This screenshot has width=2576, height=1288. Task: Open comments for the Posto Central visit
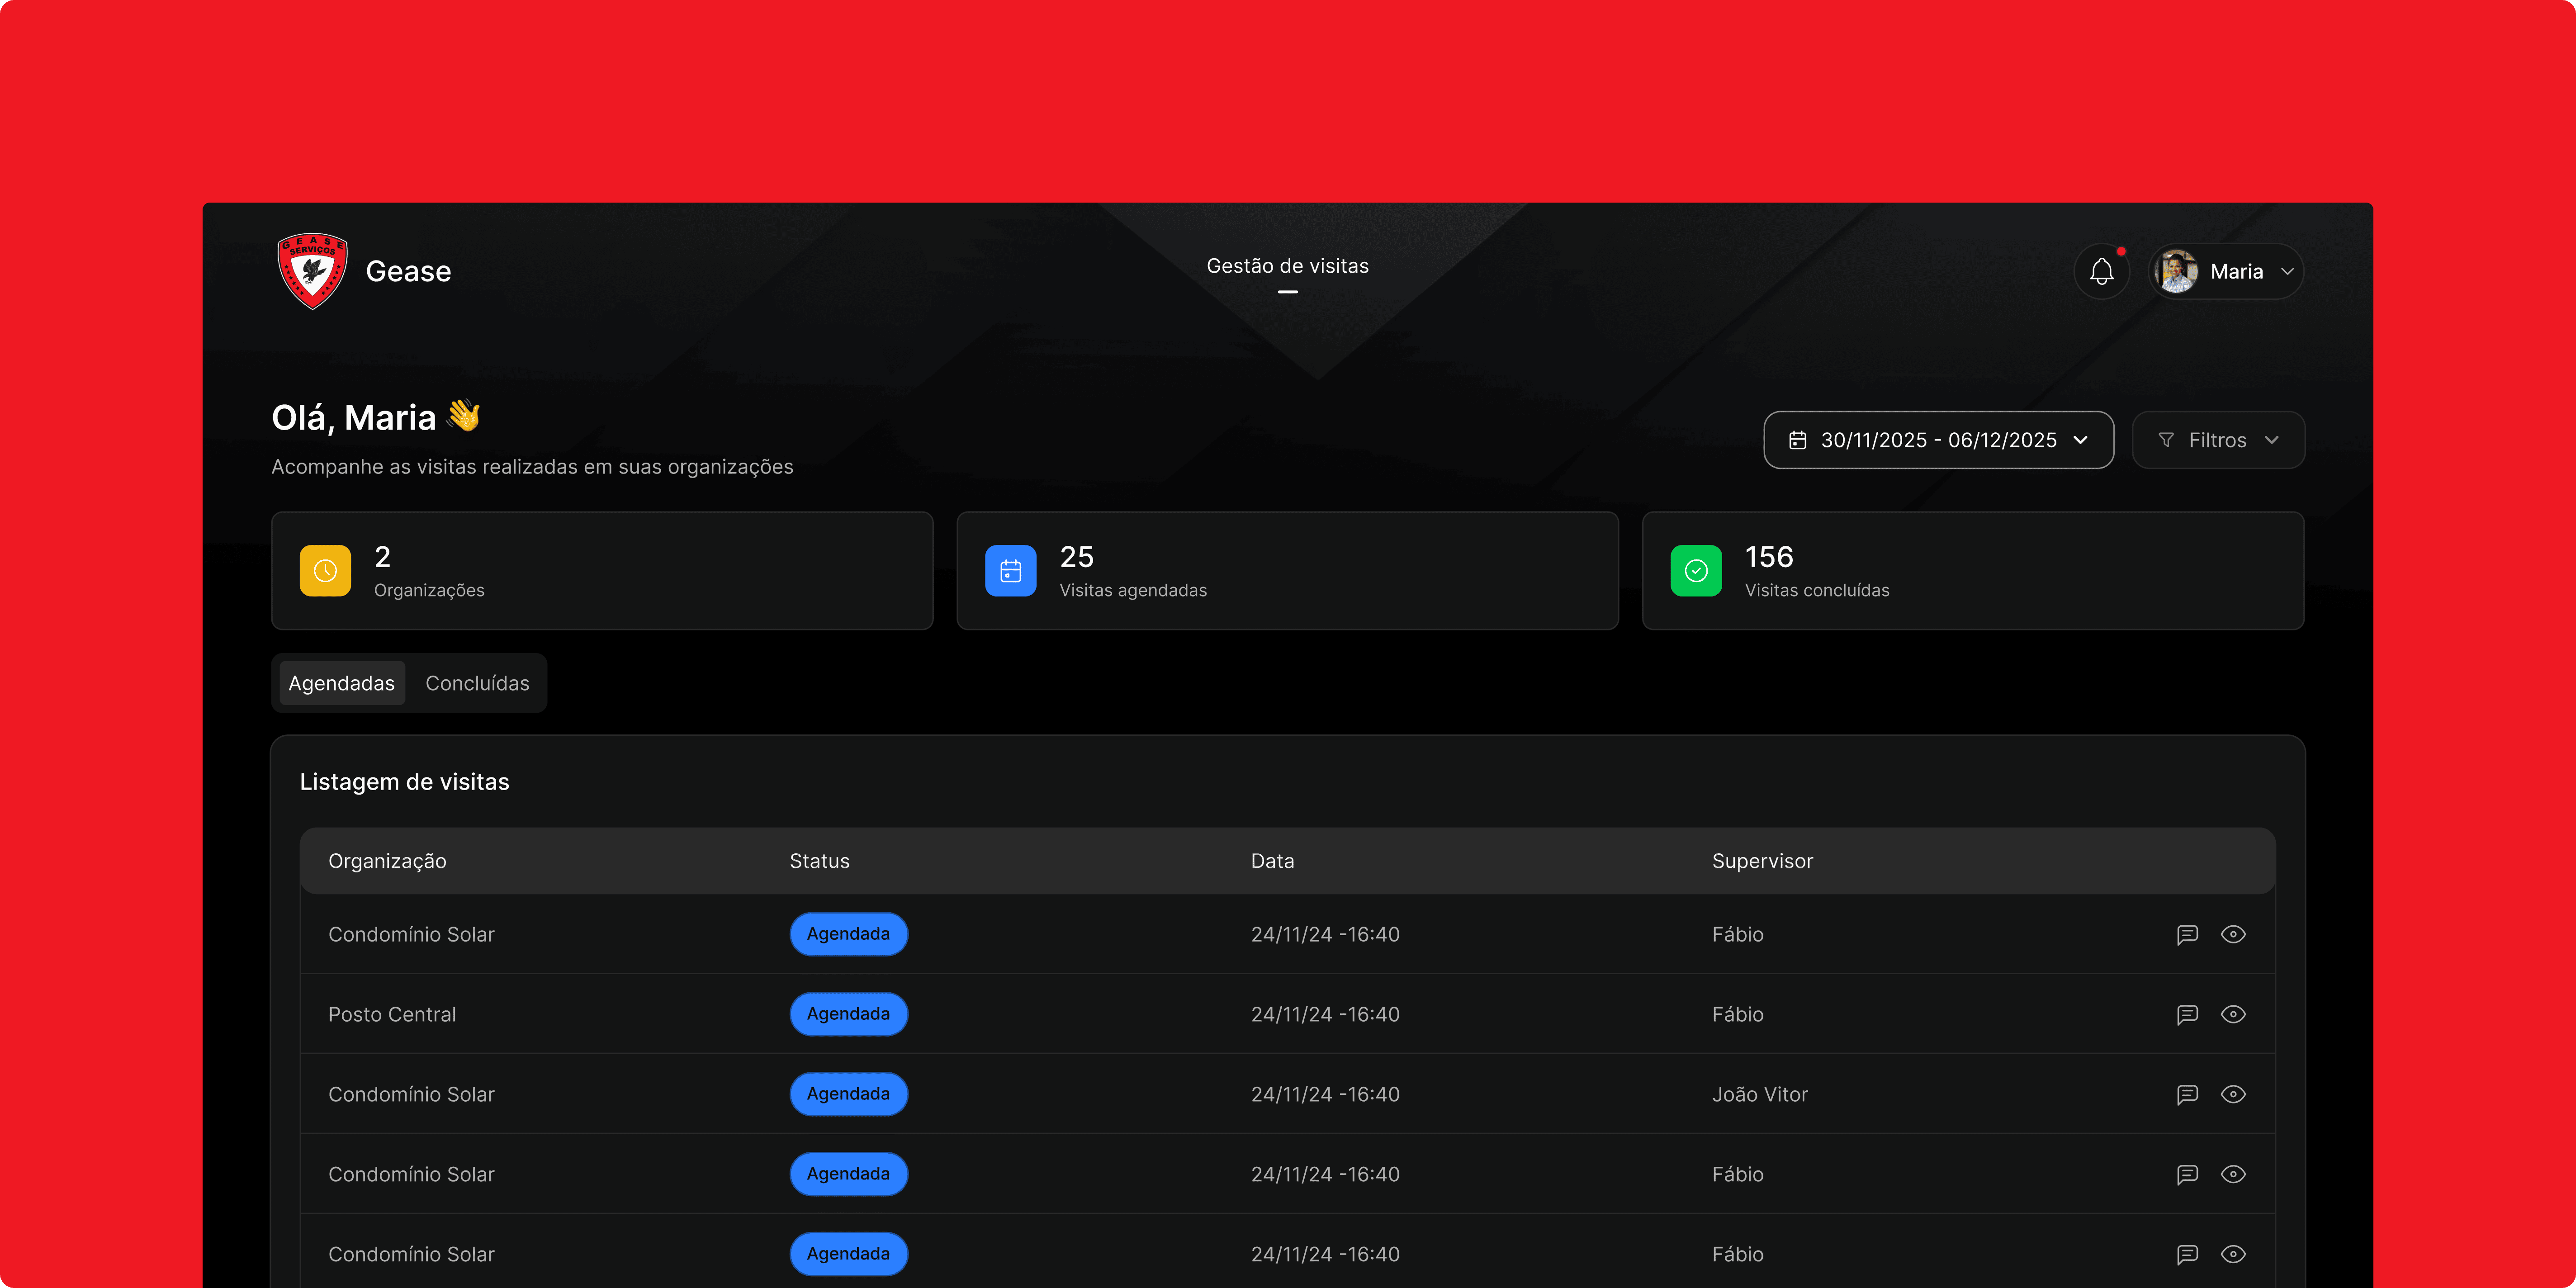pos(2187,1014)
